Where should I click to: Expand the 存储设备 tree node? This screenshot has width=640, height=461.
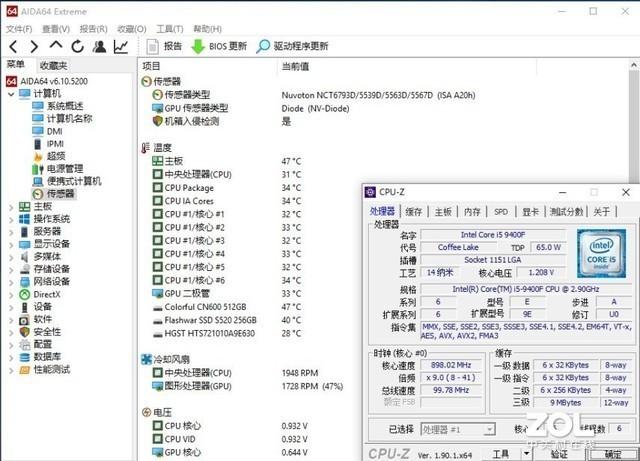tap(11, 270)
